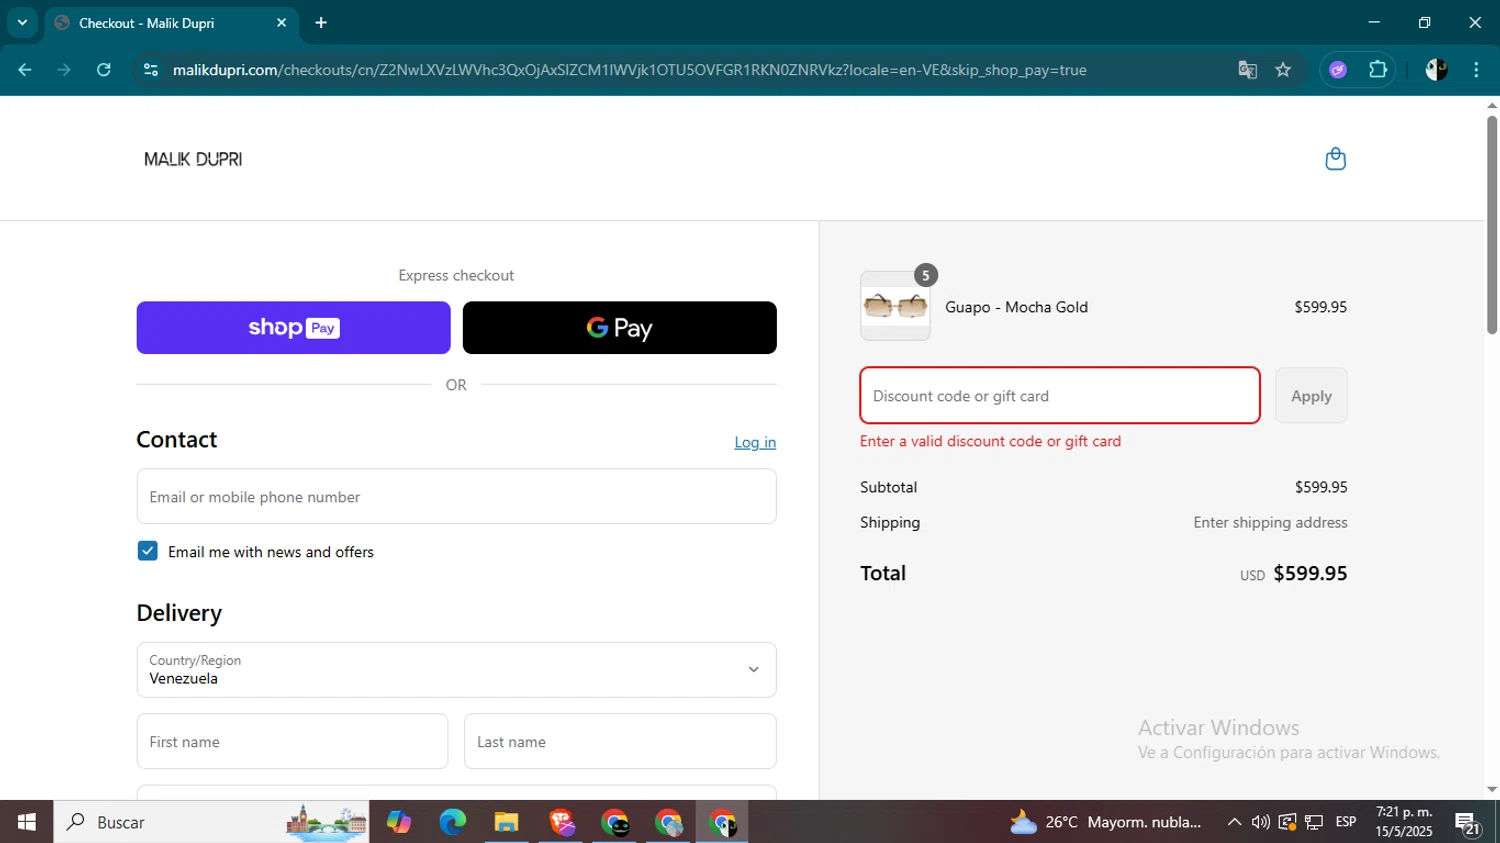The width and height of the screenshot is (1500, 843).
Task: Open Microsoft Edge from taskbar
Action: coord(452,822)
